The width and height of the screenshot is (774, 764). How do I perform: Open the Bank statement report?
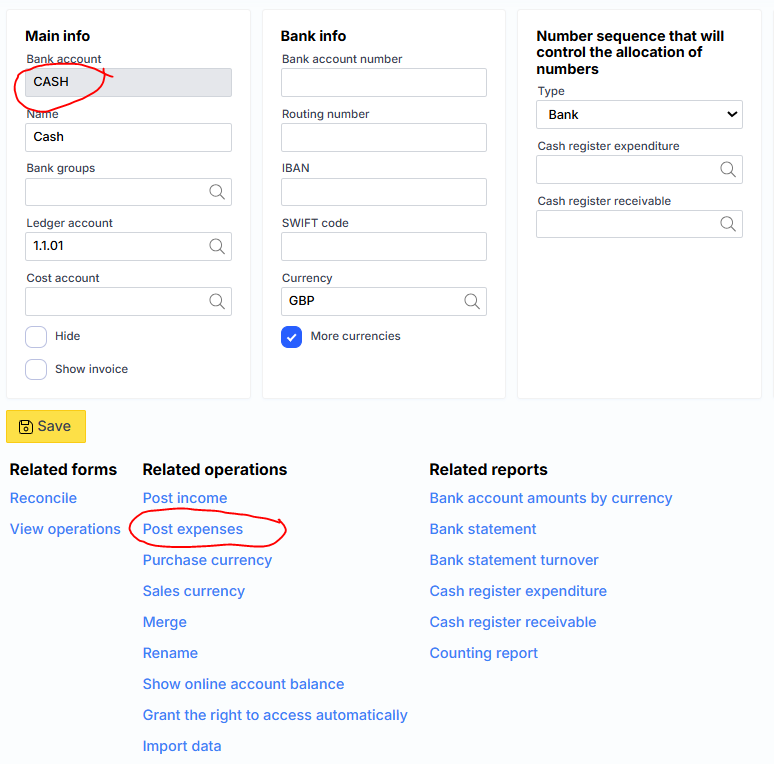(x=483, y=529)
